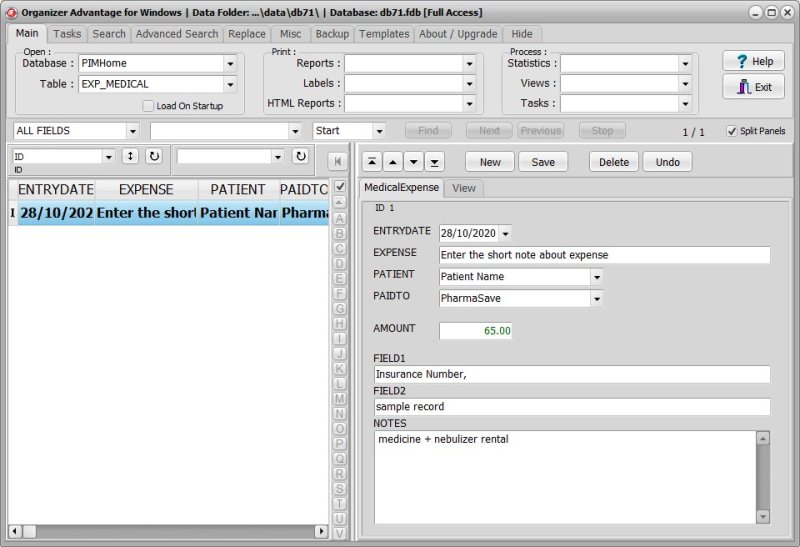The height and width of the screenshot is (547, 800).
Task: Enable Load On Startup checkbox
Action: pyautogui.click(x=148, y=106)
